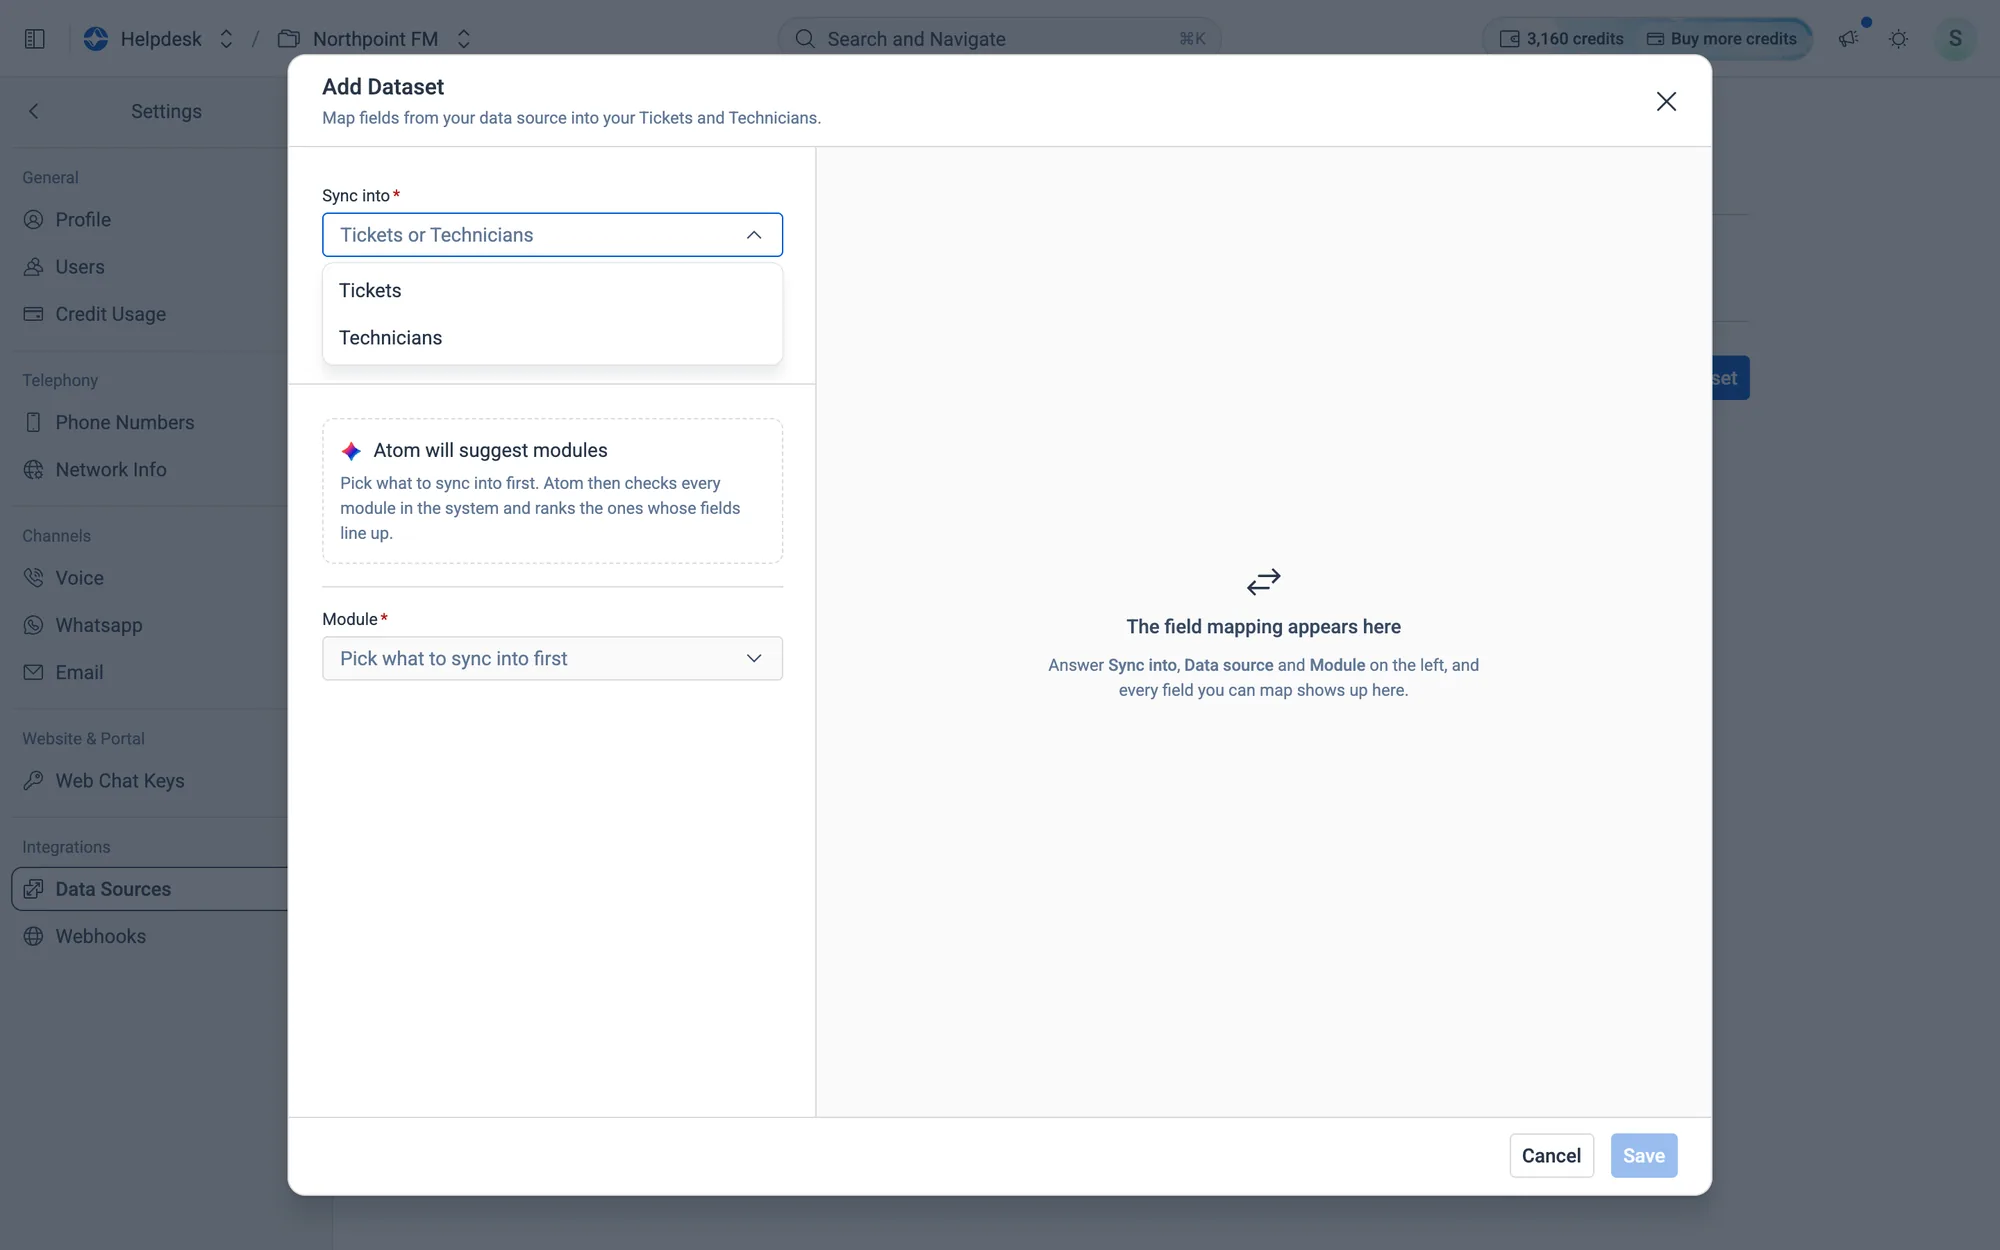Expand the Helpdesk workspace switcher

tap(226, 39)
